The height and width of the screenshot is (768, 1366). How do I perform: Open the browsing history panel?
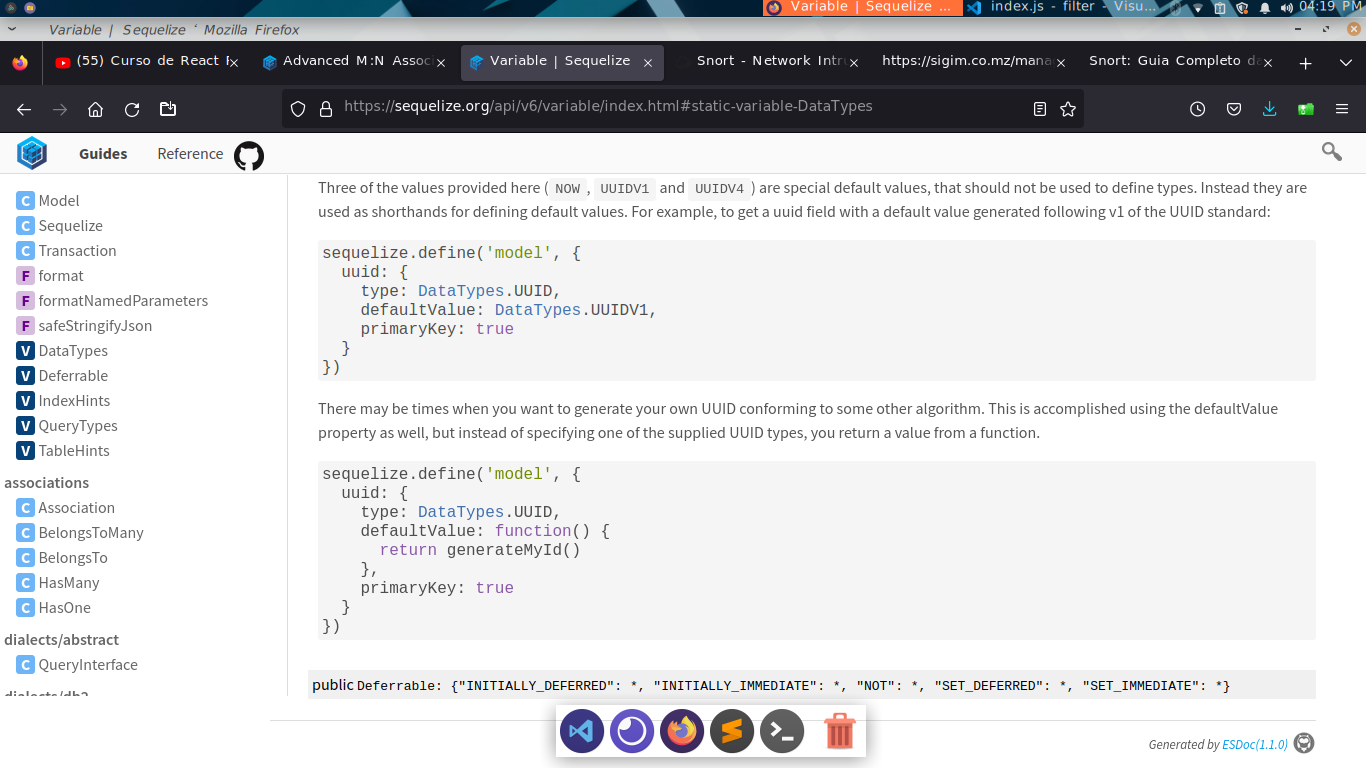tap(1197, 108)
